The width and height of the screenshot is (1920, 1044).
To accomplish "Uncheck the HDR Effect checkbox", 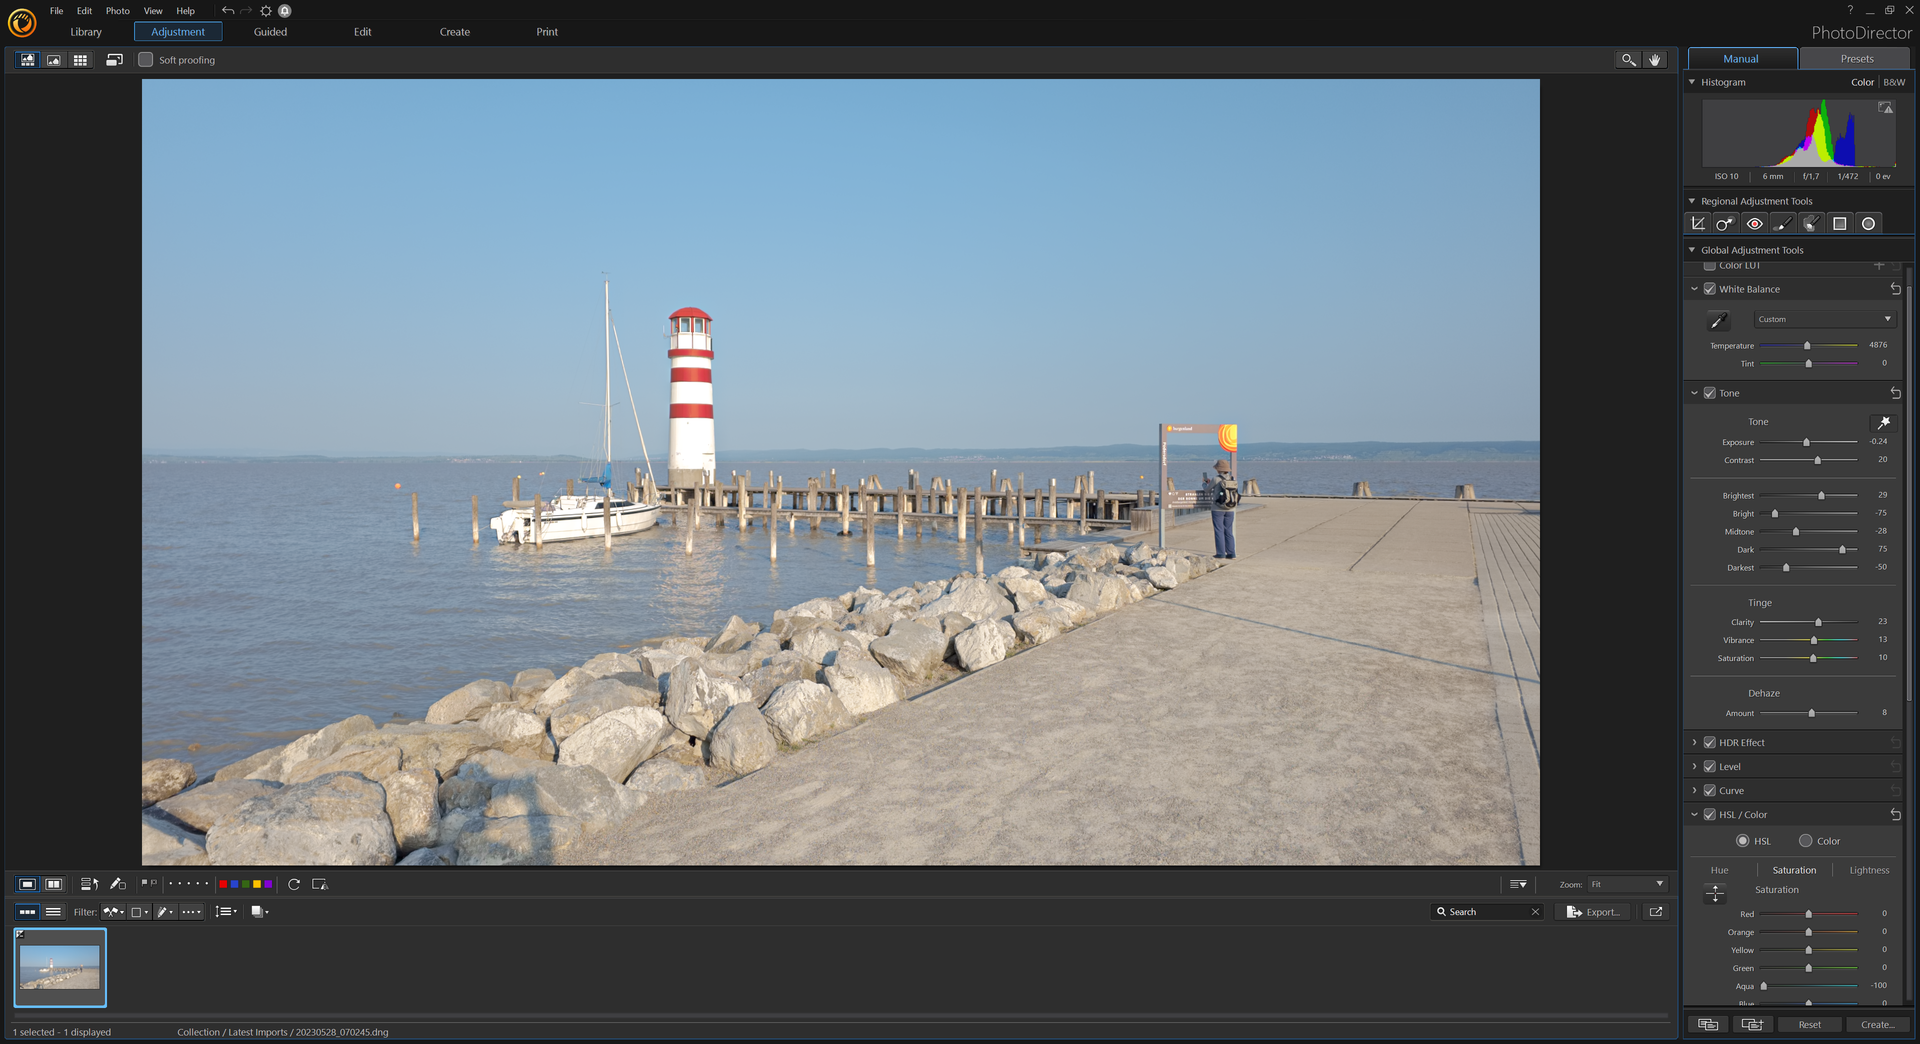I will pyautogui.click(x=1710, y=743).
